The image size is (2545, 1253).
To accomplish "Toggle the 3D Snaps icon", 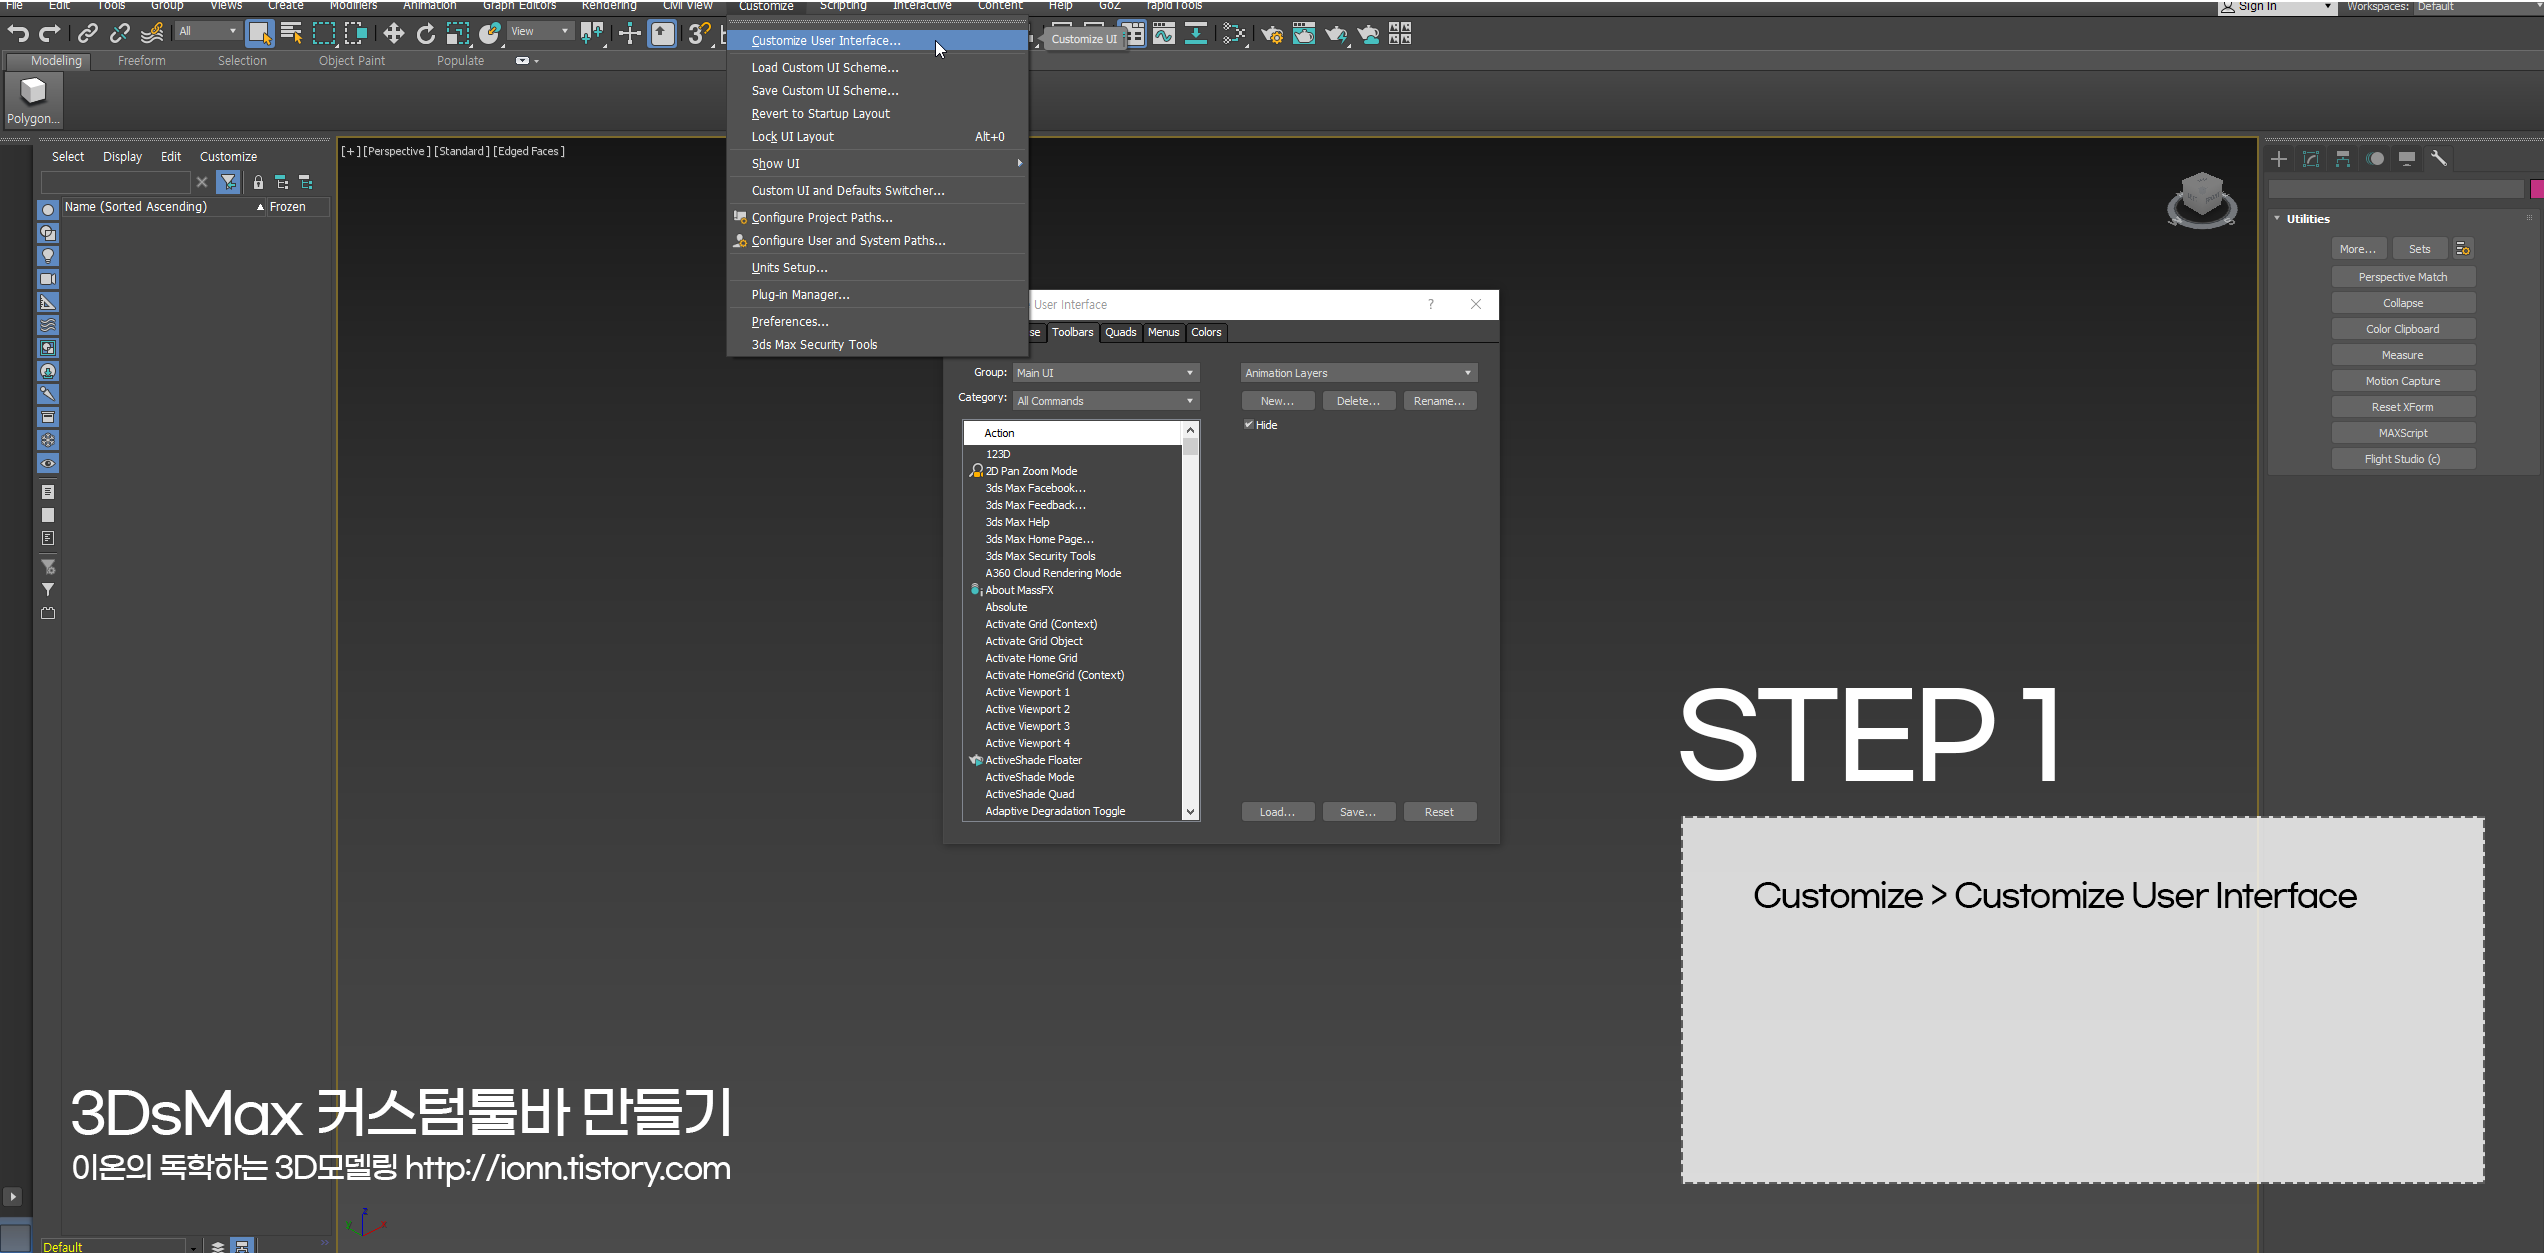I will [699, 33].
